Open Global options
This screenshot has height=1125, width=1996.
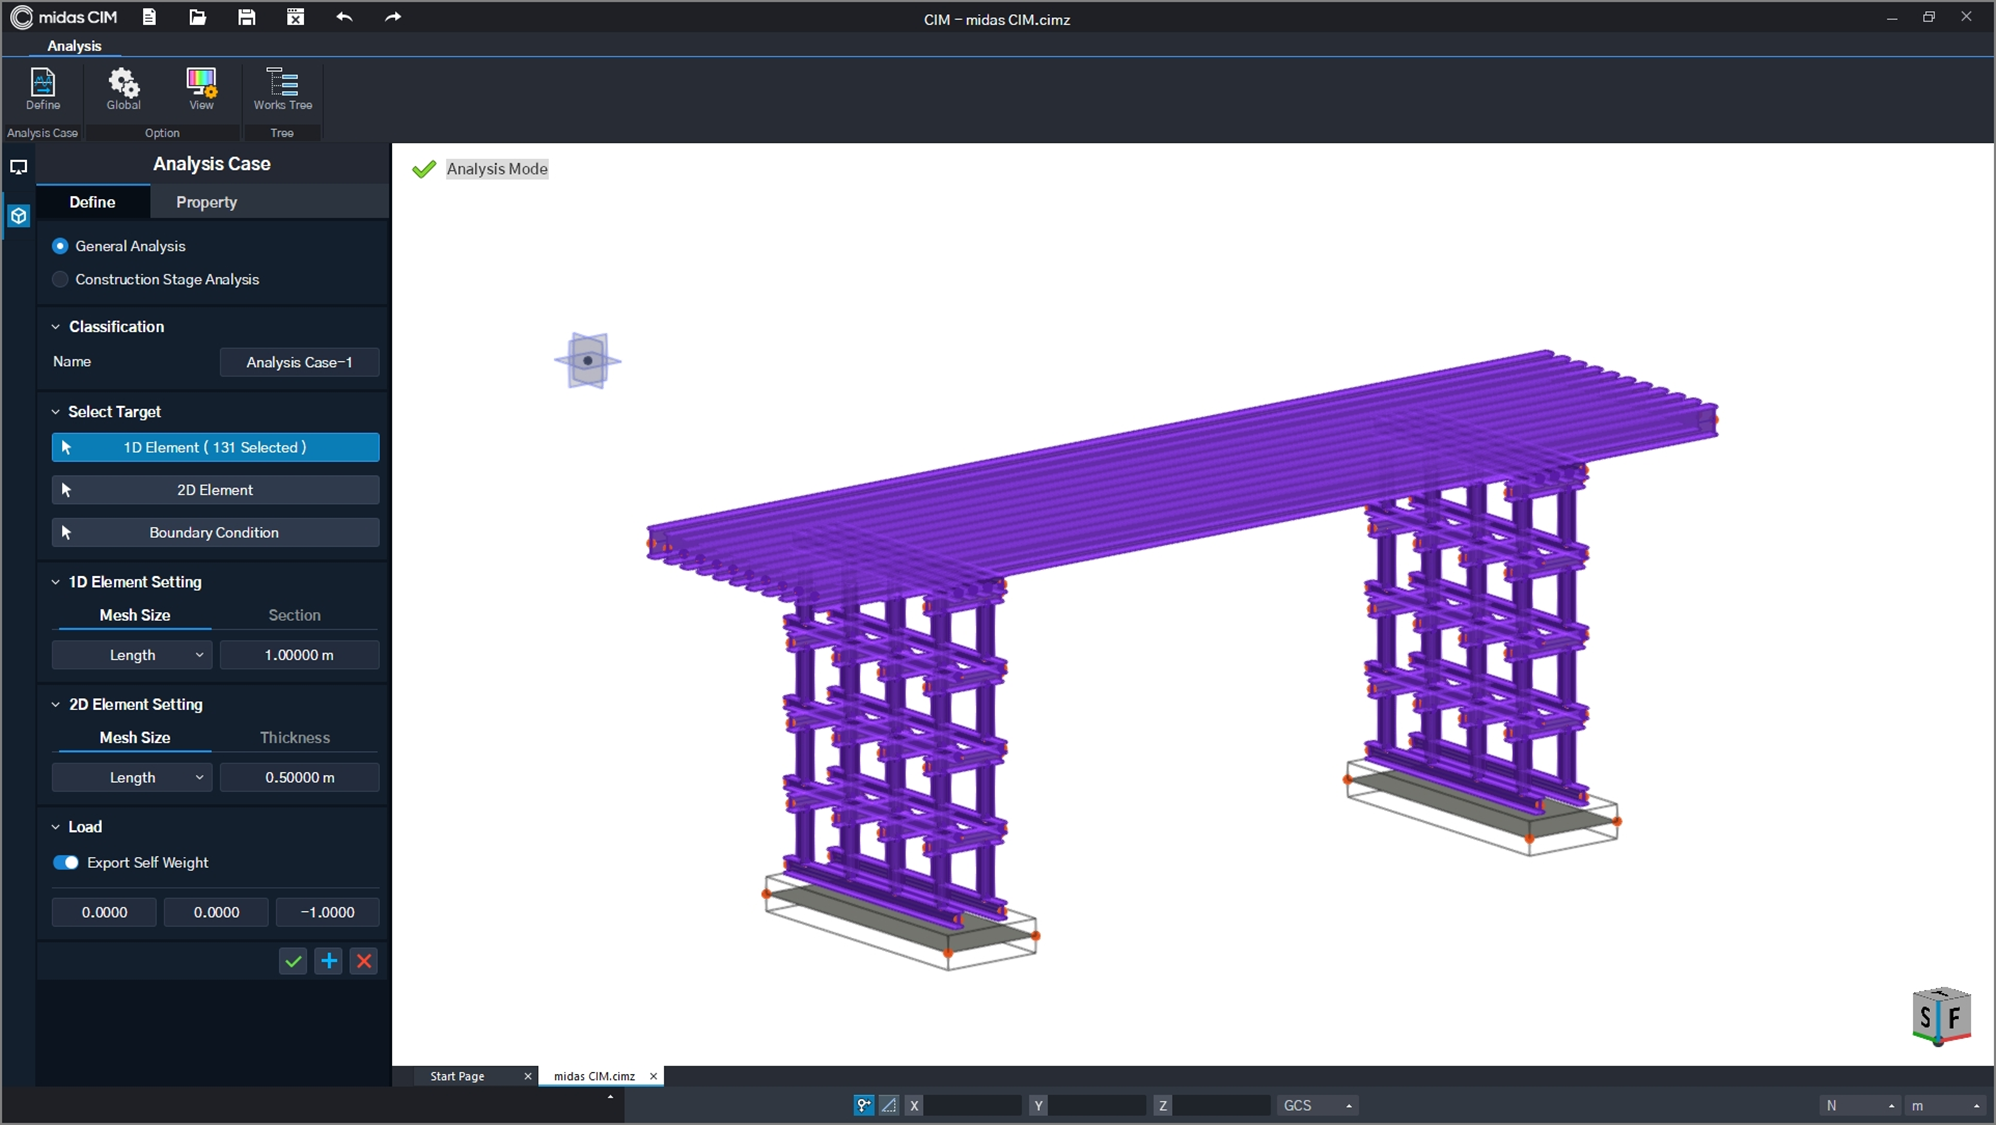click(x=124, y=89)
